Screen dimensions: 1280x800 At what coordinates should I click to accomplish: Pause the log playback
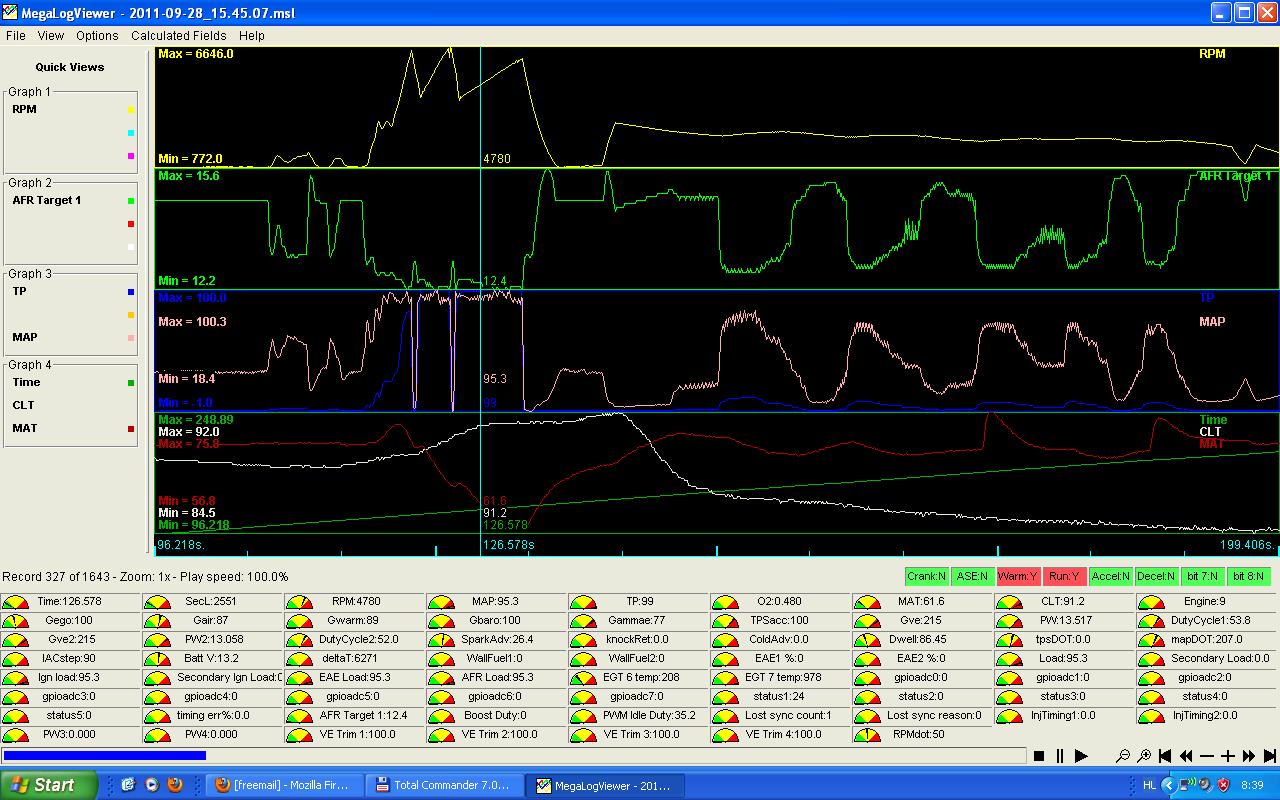pos(1059,756)
